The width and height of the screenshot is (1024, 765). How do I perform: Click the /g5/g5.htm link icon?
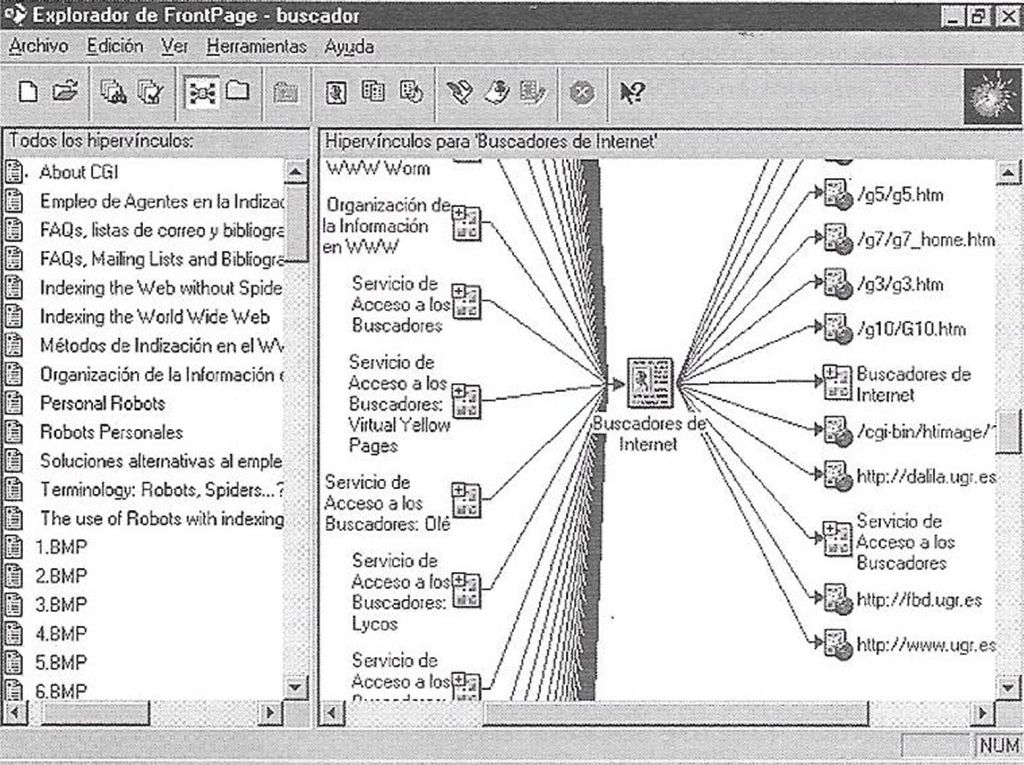[837, 193]
